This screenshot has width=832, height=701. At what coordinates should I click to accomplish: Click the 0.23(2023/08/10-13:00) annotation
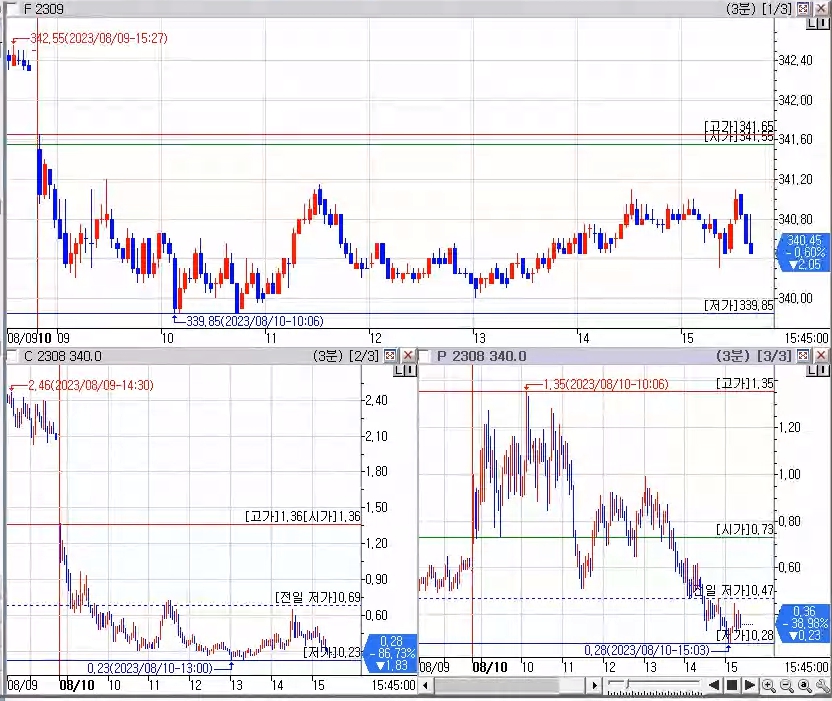tap(150, 668)
